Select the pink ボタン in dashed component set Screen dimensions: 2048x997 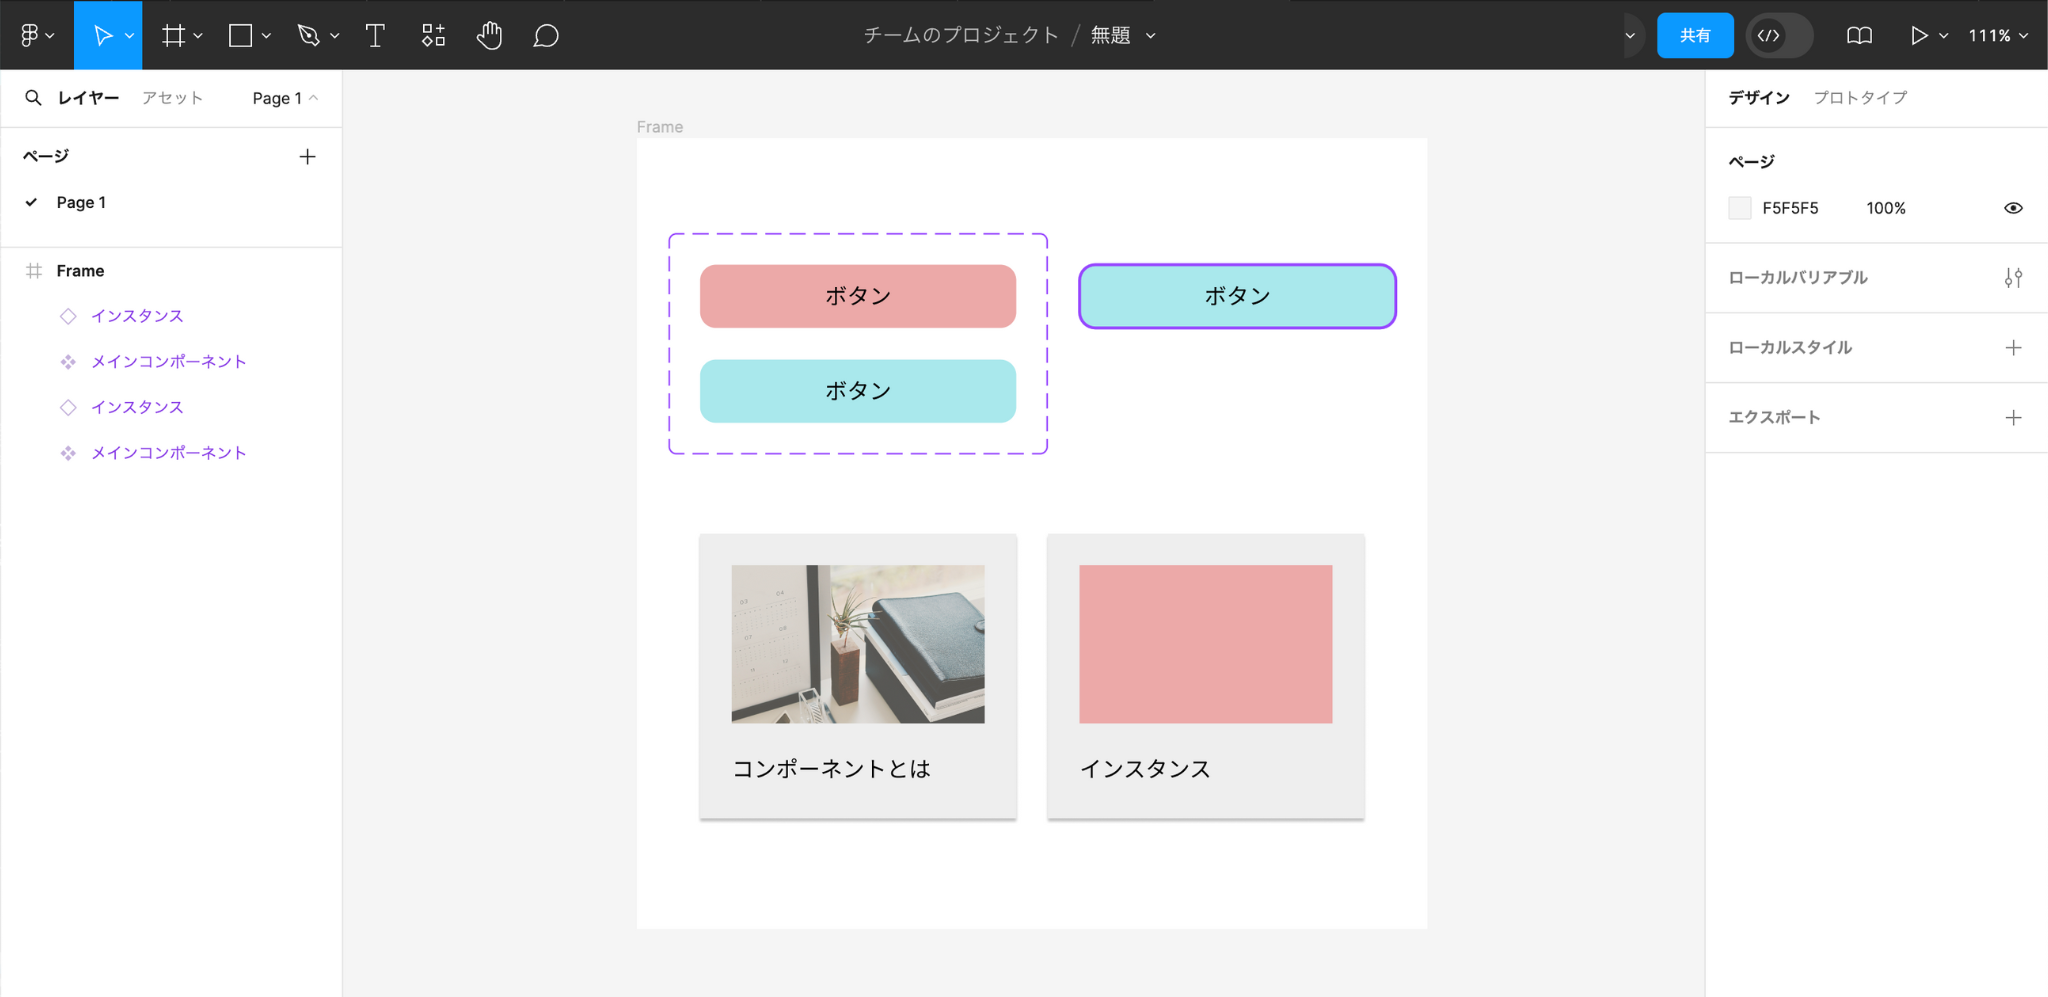tap(858, 296)
